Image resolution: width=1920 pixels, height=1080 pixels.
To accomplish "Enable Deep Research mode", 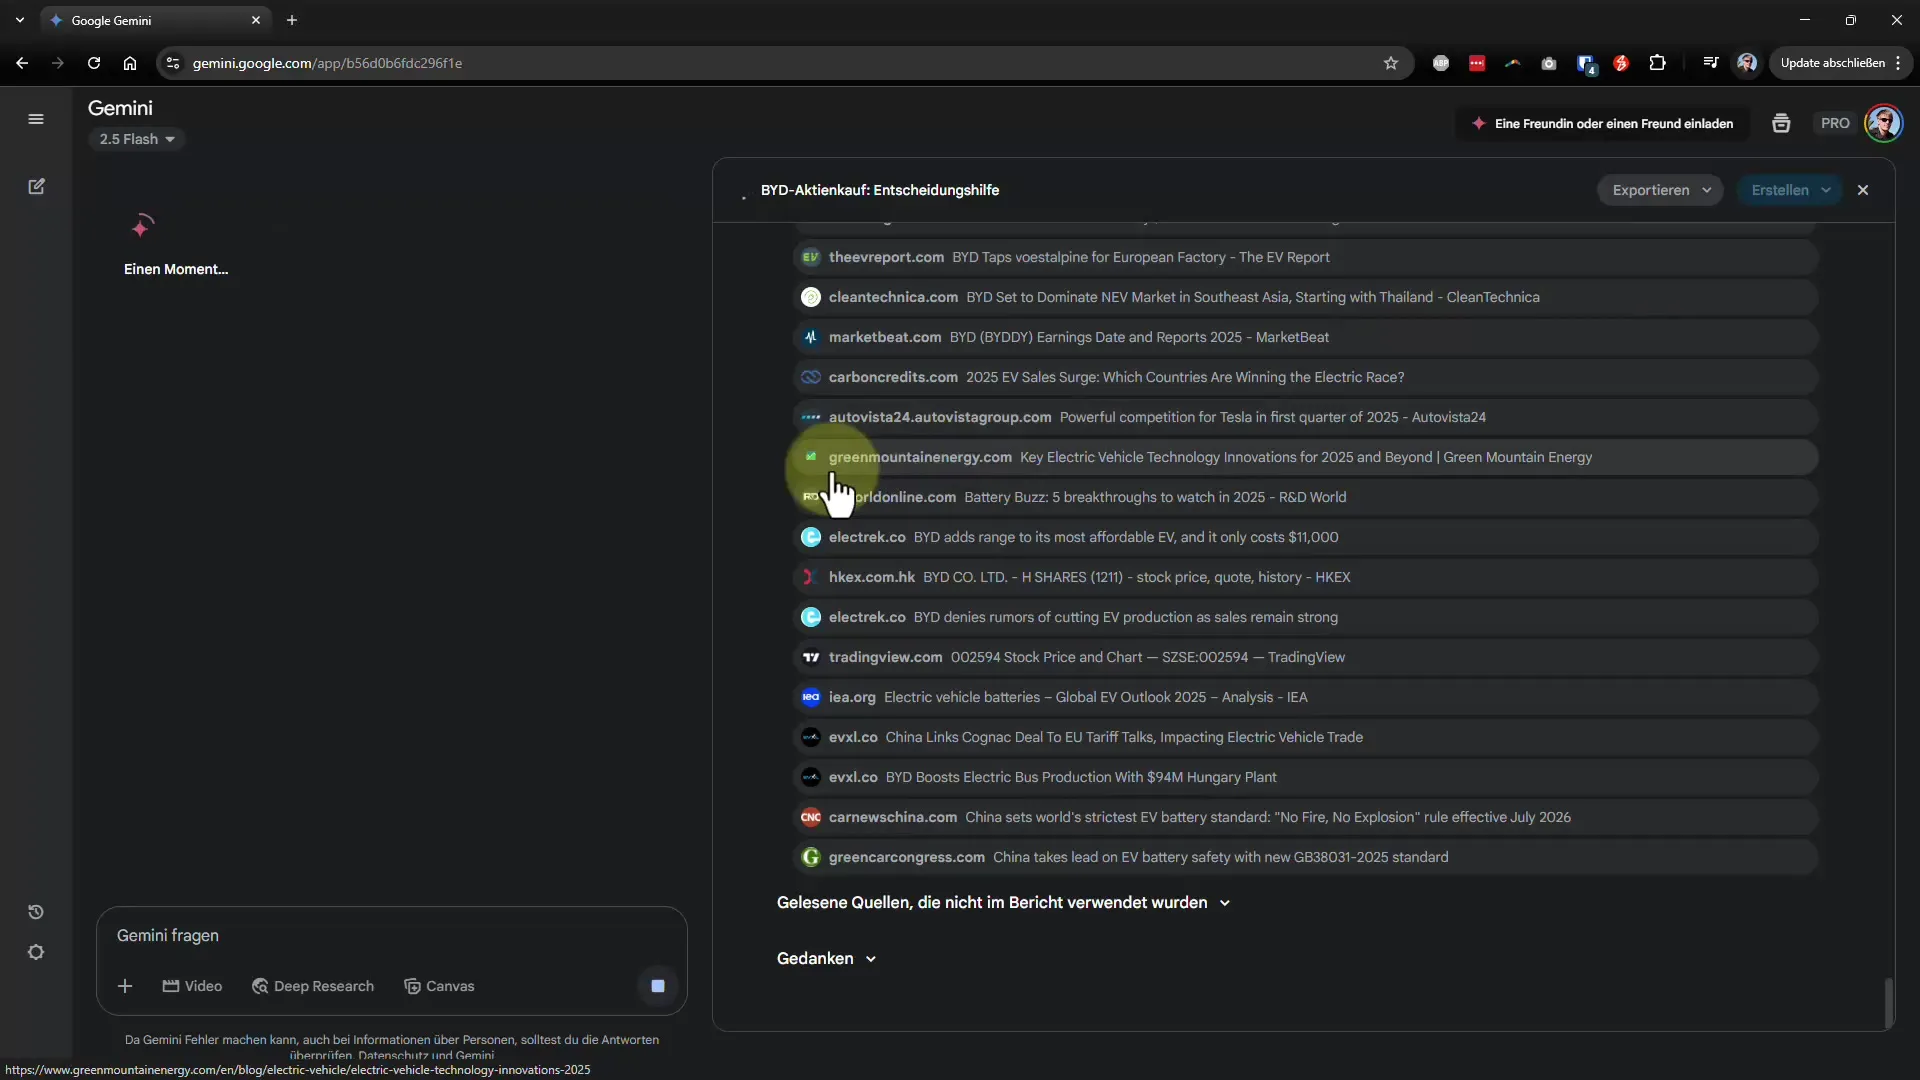I will pyautogui.click(x=313, y=986).
